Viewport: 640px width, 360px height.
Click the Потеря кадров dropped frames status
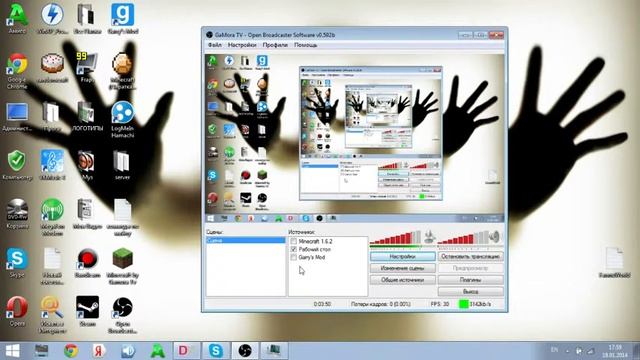pyautogui.click(x=380, y=304)
